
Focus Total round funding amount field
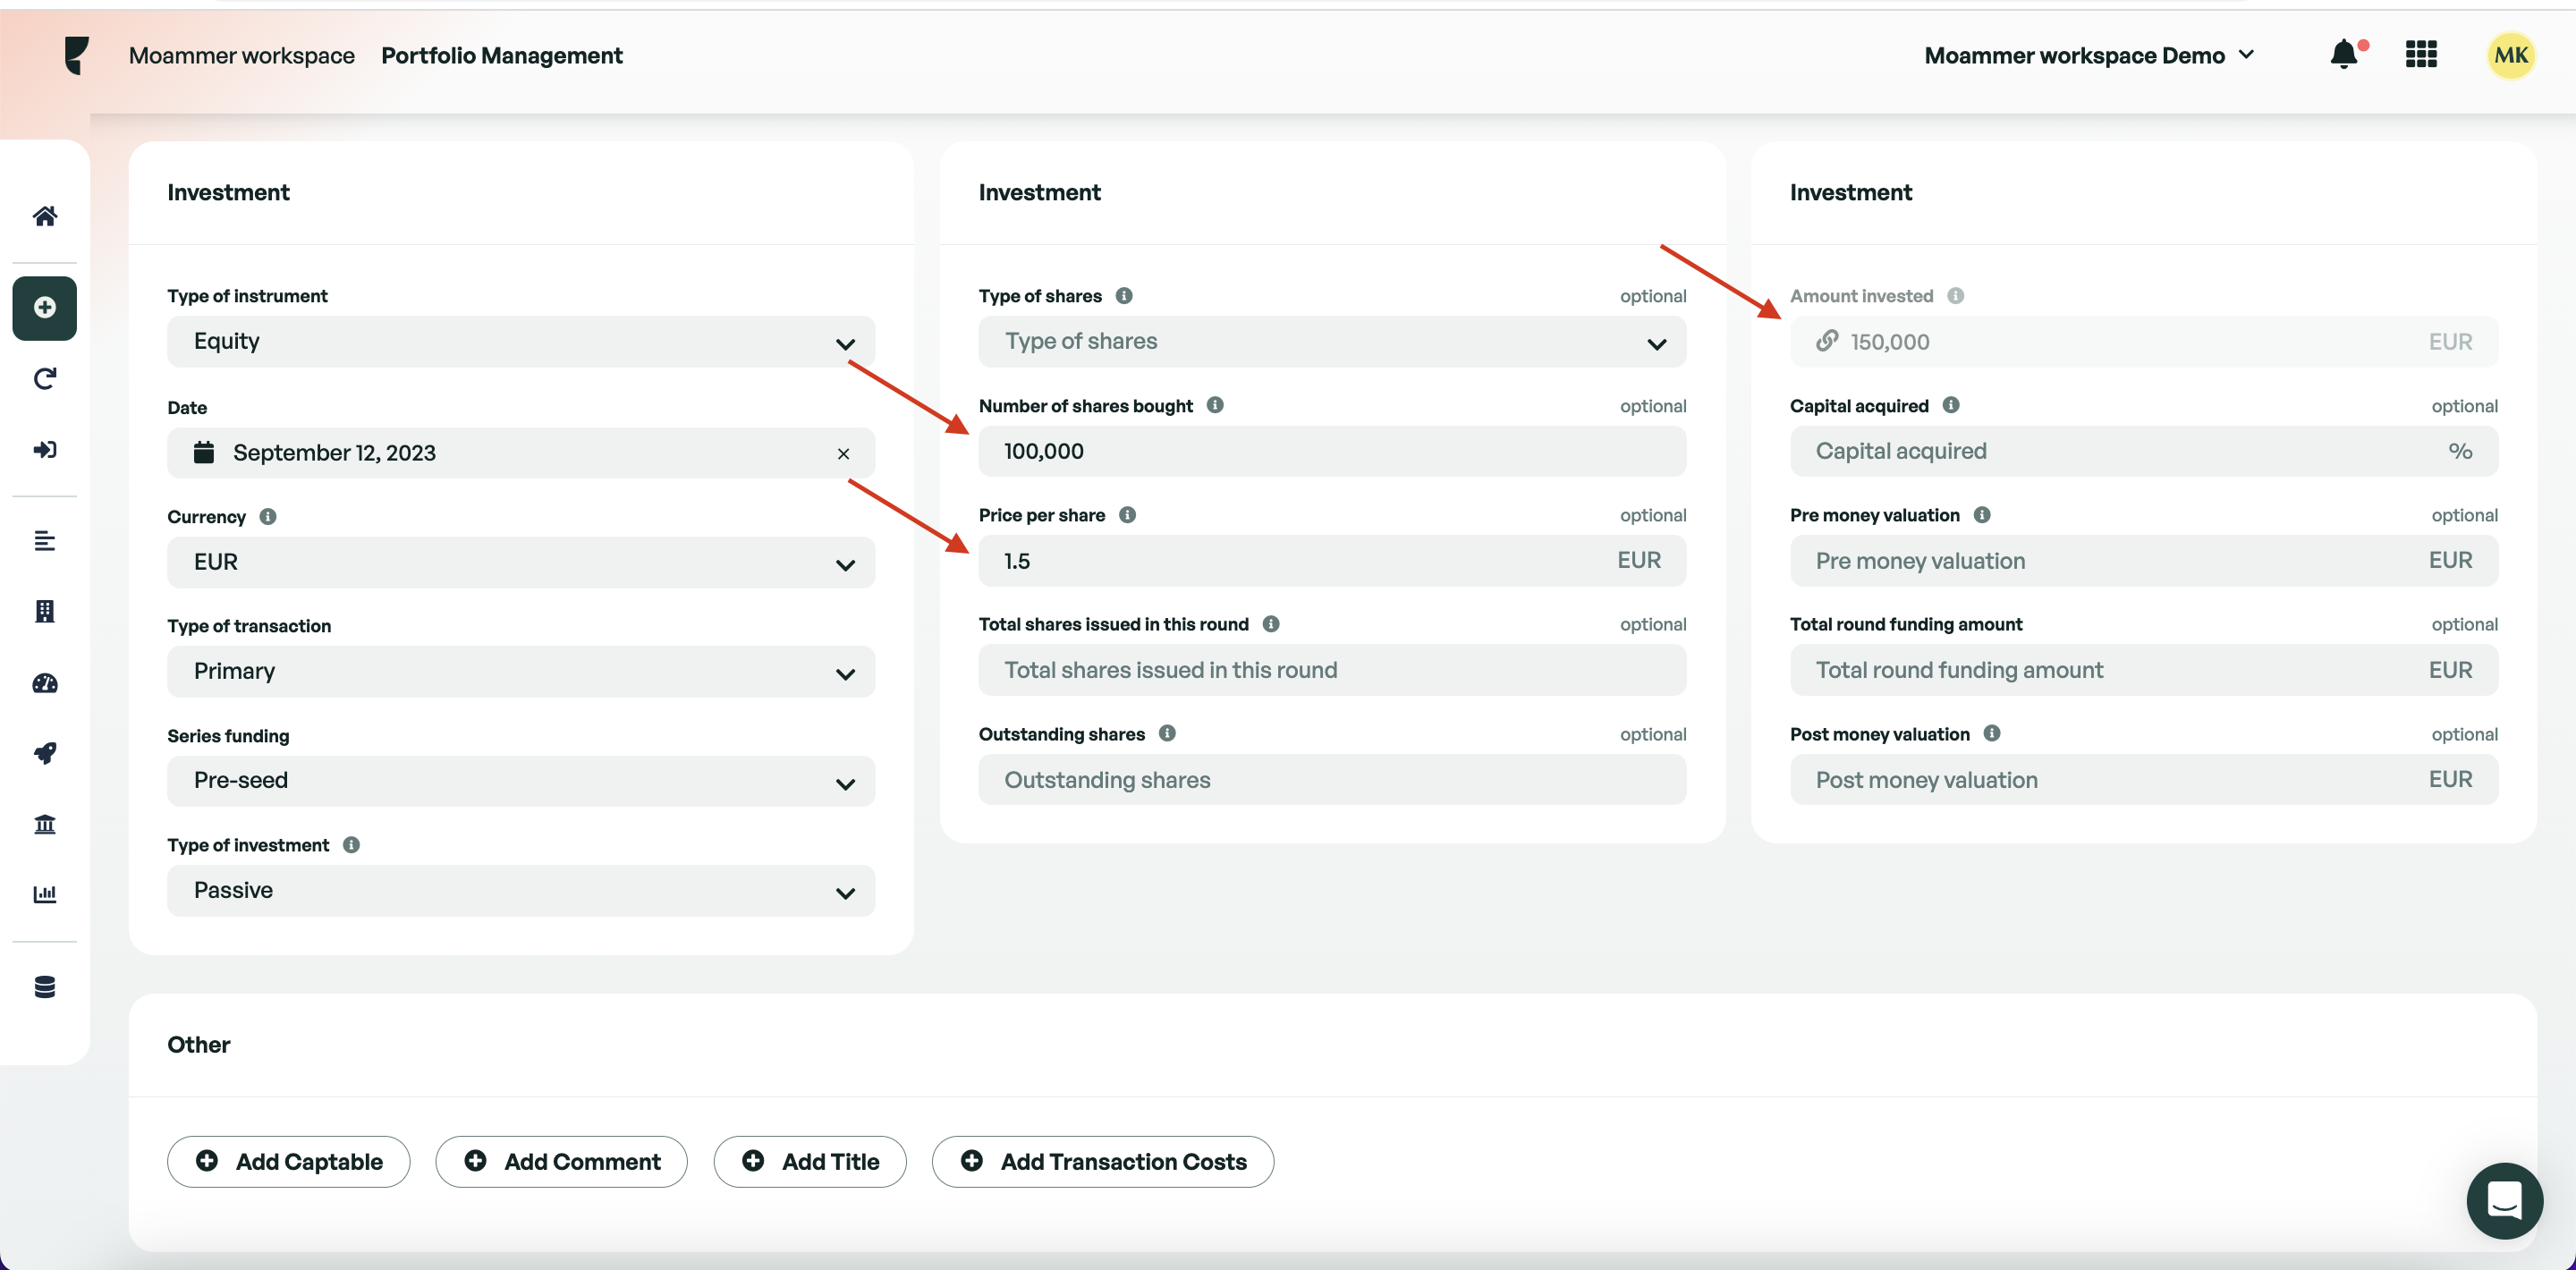pyautogui.click(x=2144, y=671)
